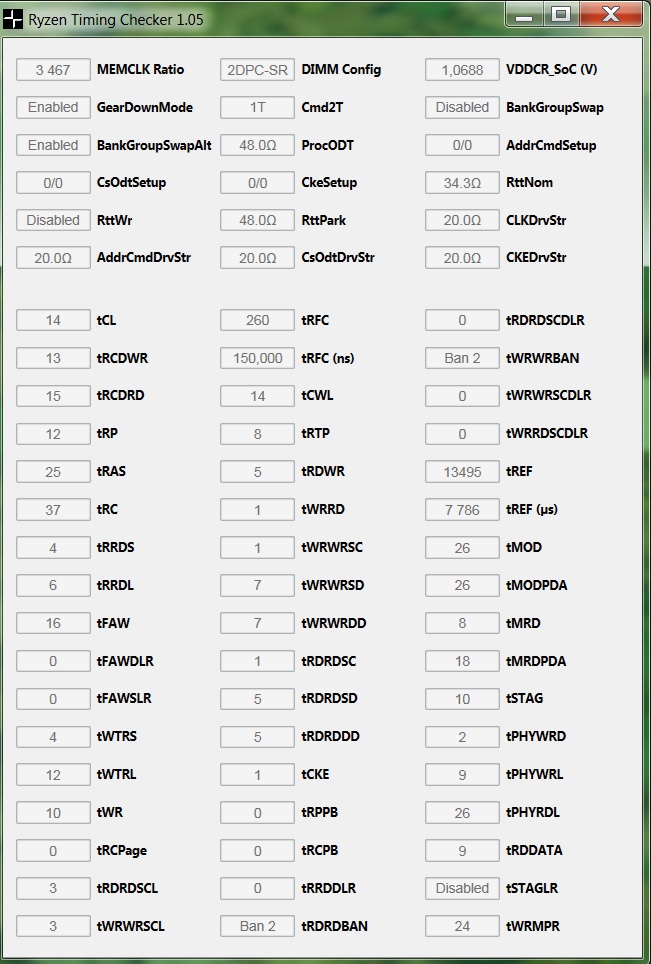Minimize the Ryzen Timing Checker window
Image resolution: width=651 pixels, height=964 pixels.
tap(525, 15)
